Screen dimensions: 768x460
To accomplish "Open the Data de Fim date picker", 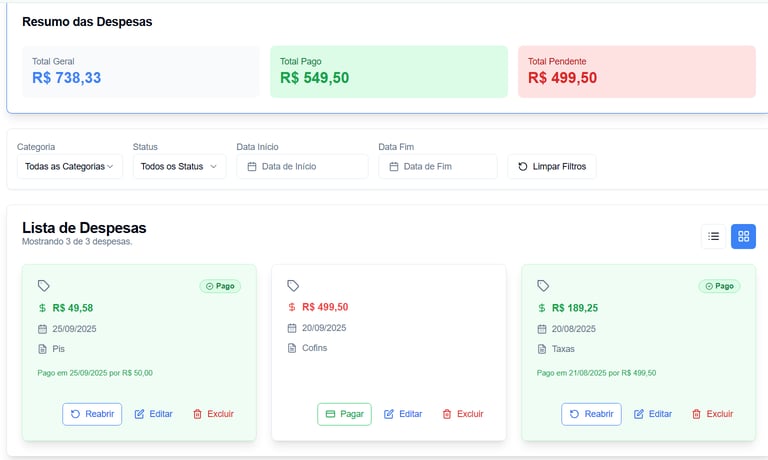I will pyautogui.click(x=438, y=166).
